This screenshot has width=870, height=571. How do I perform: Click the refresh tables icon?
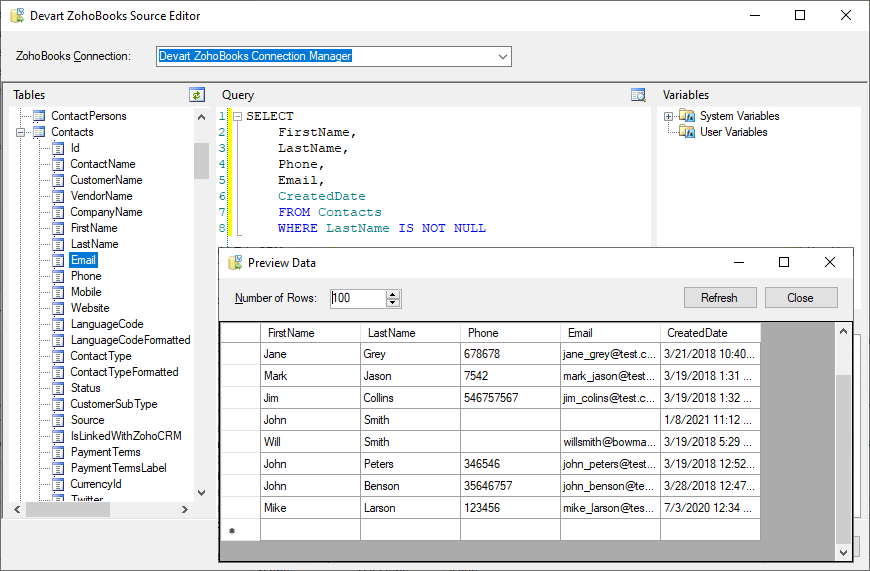[x=197, y=95]
